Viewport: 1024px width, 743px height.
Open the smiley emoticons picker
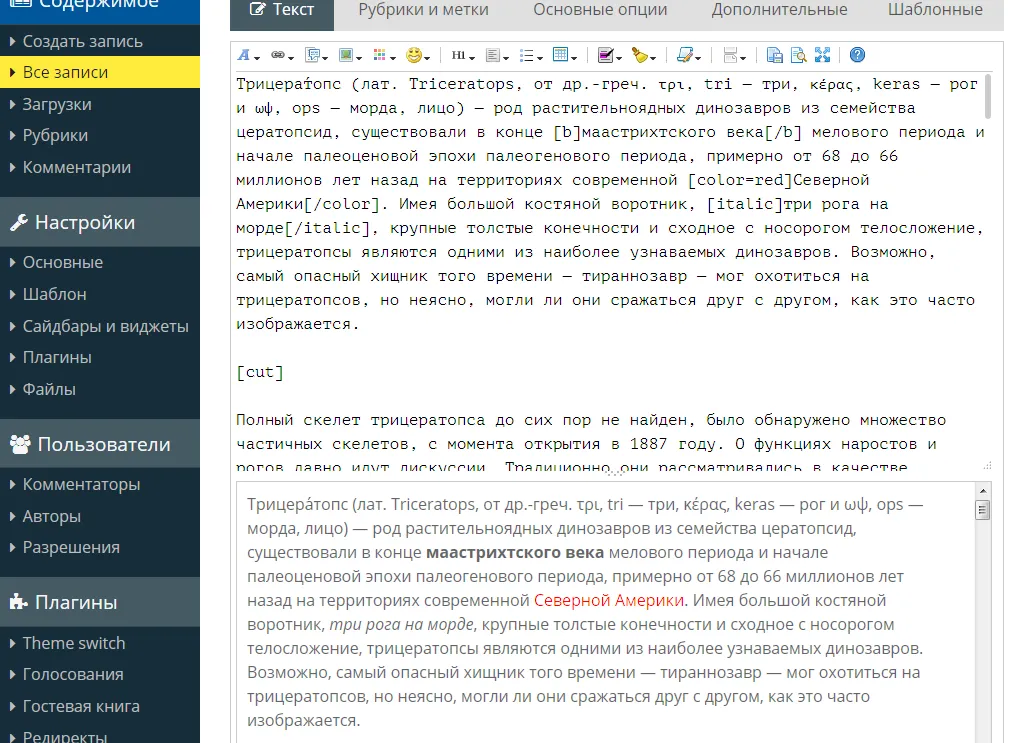click(x=417, y=56)
